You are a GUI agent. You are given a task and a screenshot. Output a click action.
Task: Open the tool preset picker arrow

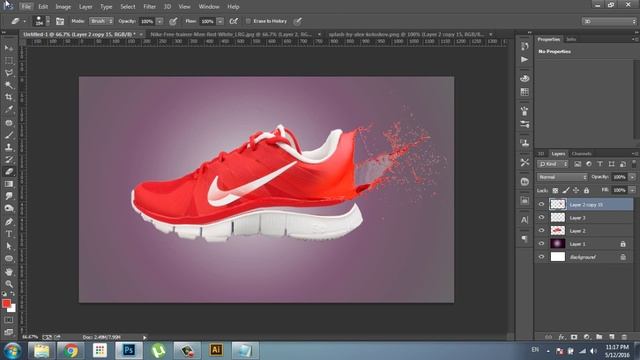pyautogui.click(x=24, y=21)
